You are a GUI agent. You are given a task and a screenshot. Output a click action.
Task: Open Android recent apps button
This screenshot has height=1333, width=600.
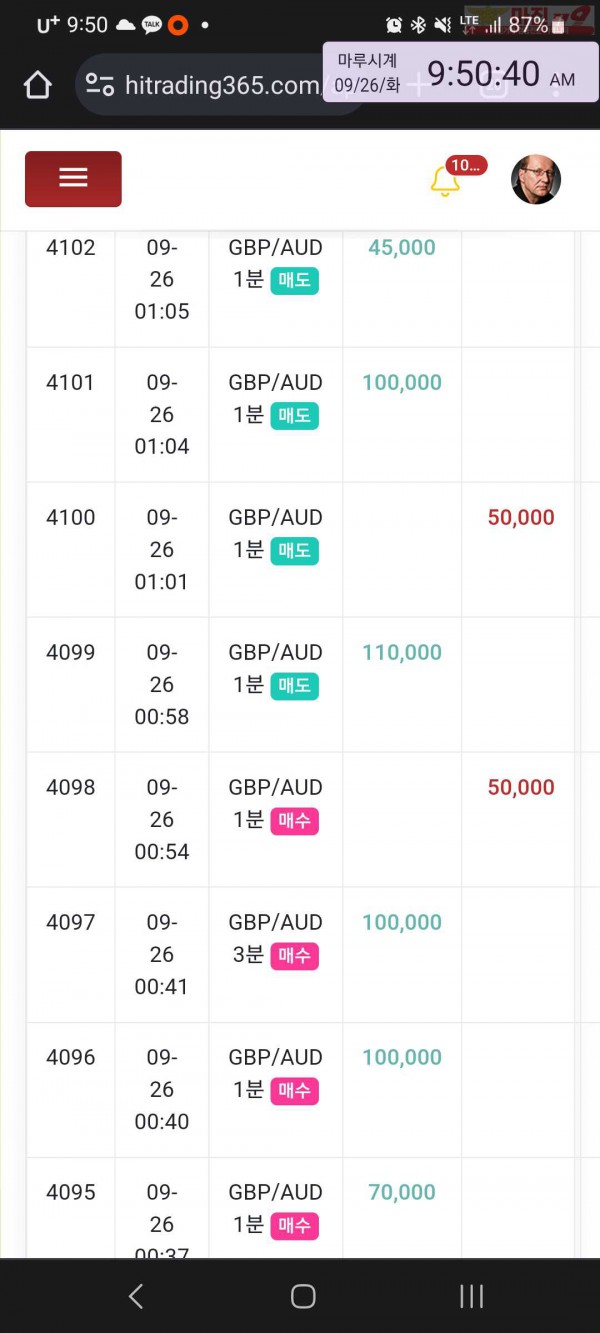[471, 1297]
